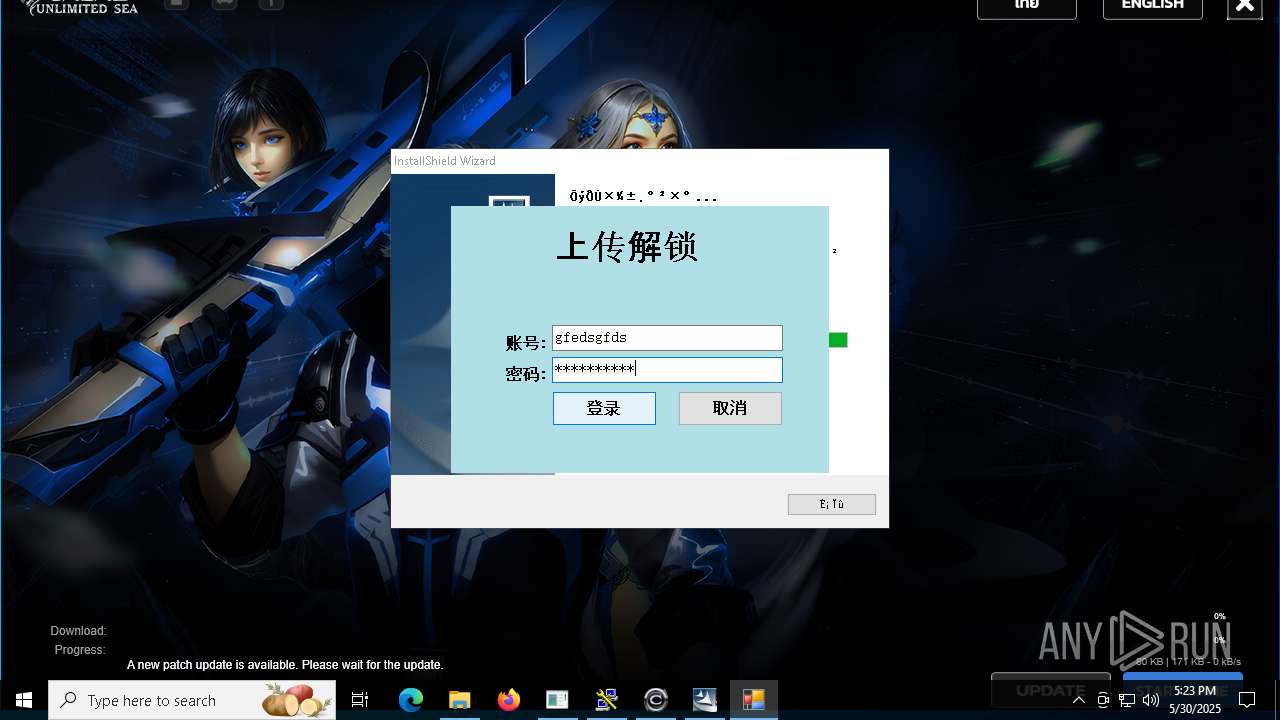The width and height of the screenshot is (1280, 720).
Task: Click the InstallShield Wizard title bar
Action: click(640, 161)
